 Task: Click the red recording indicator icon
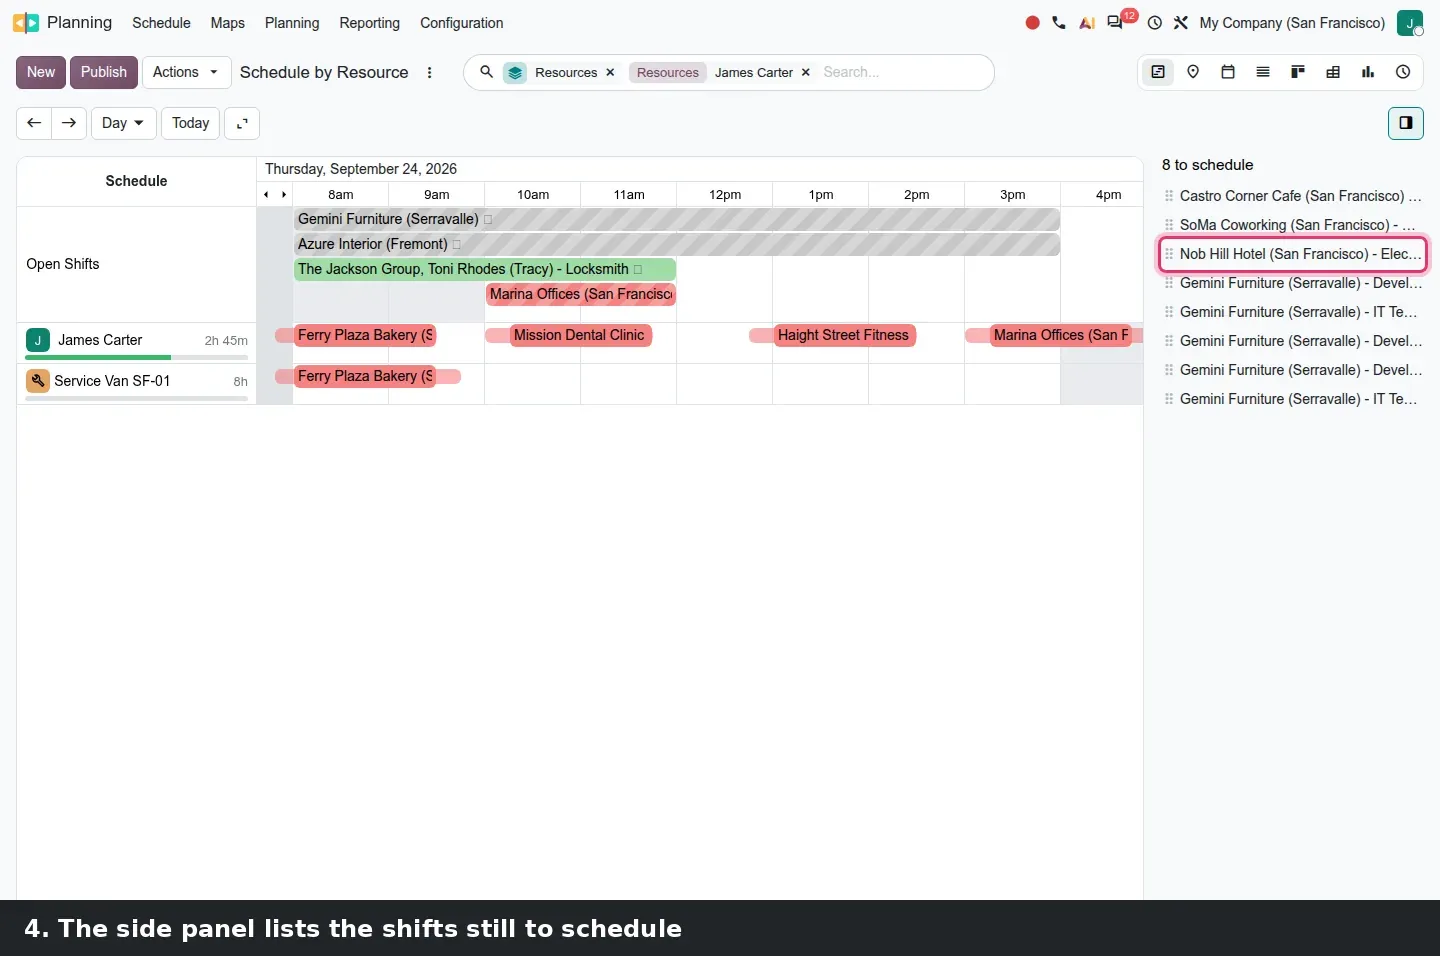tap(1033, 23)
